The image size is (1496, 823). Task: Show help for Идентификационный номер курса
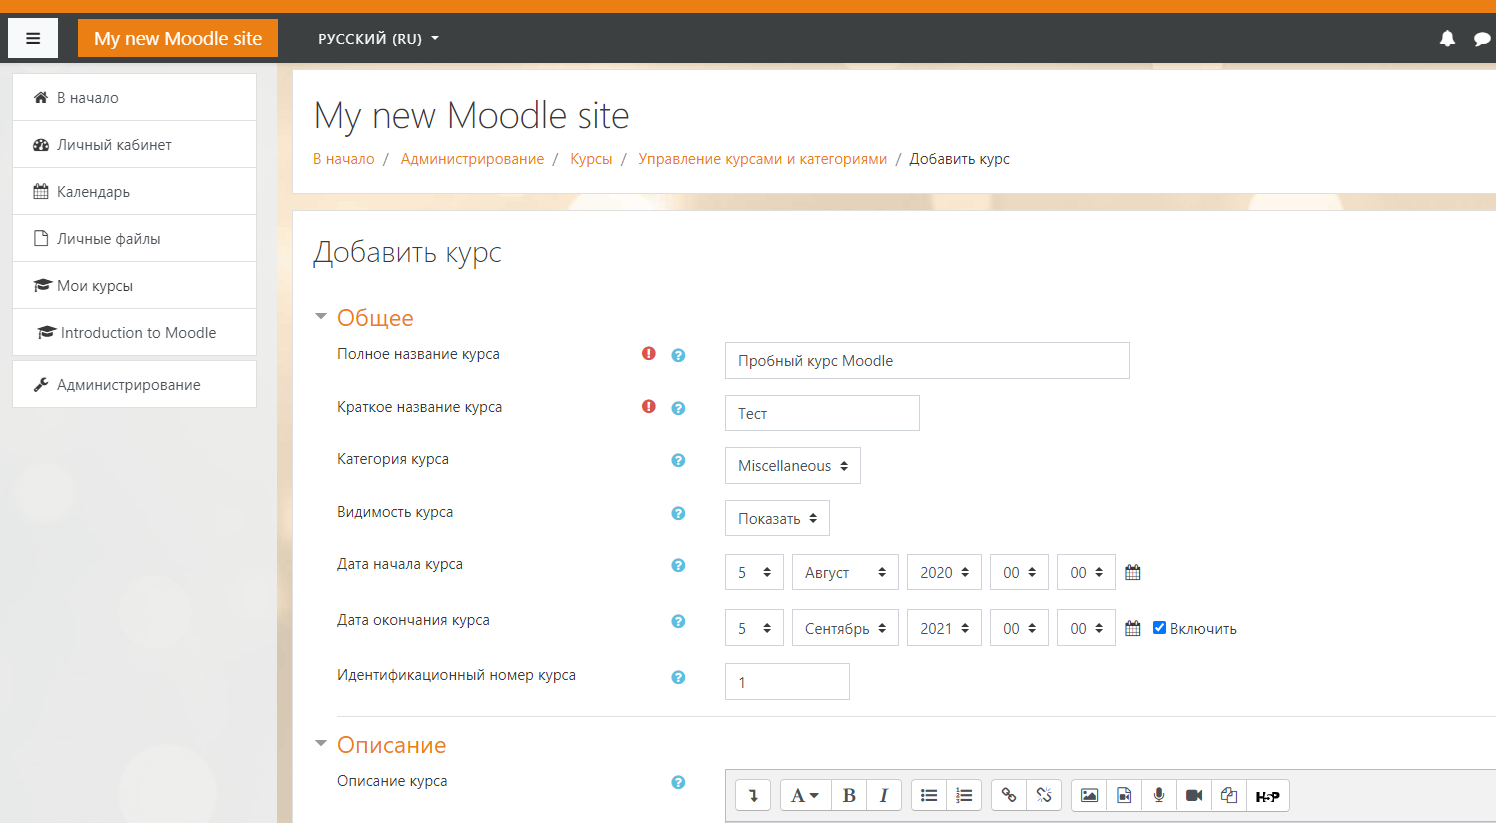tap(678, 677)
